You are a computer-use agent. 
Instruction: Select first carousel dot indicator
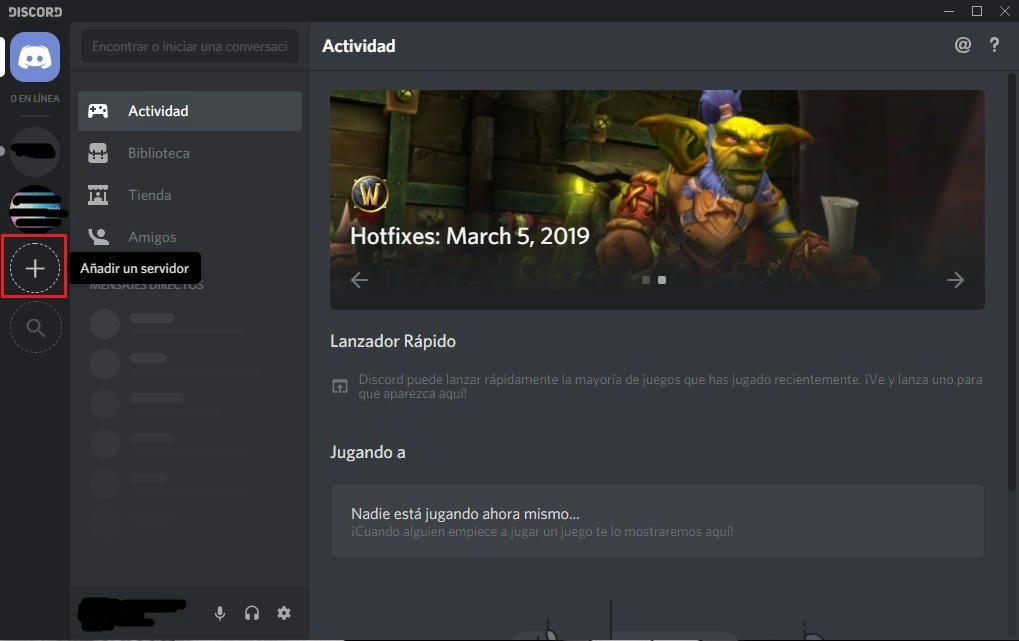click(646, 280)
